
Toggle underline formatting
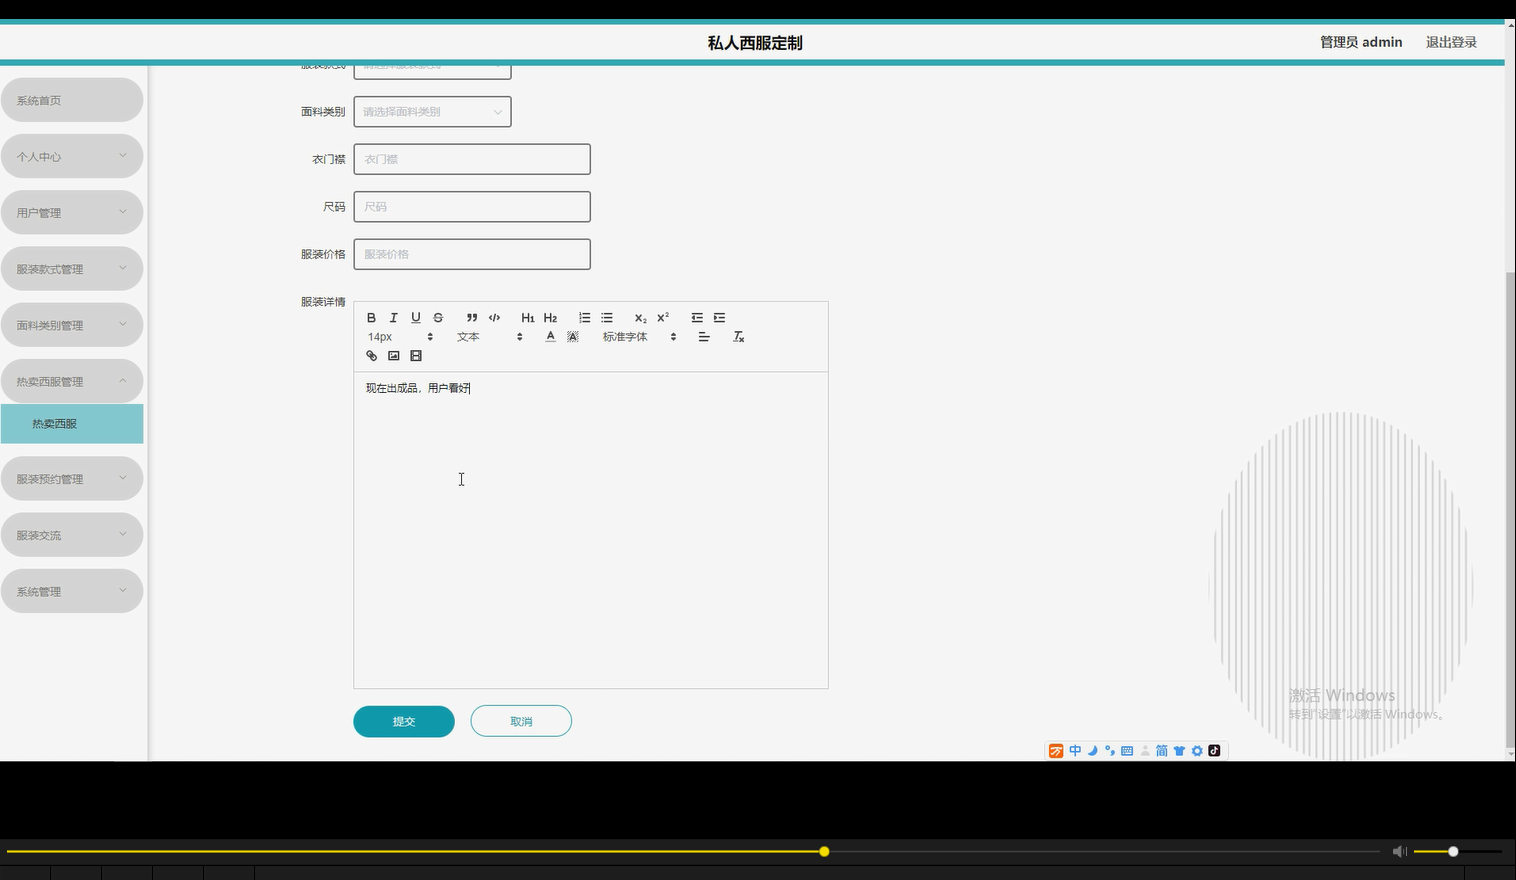[415, 317]
